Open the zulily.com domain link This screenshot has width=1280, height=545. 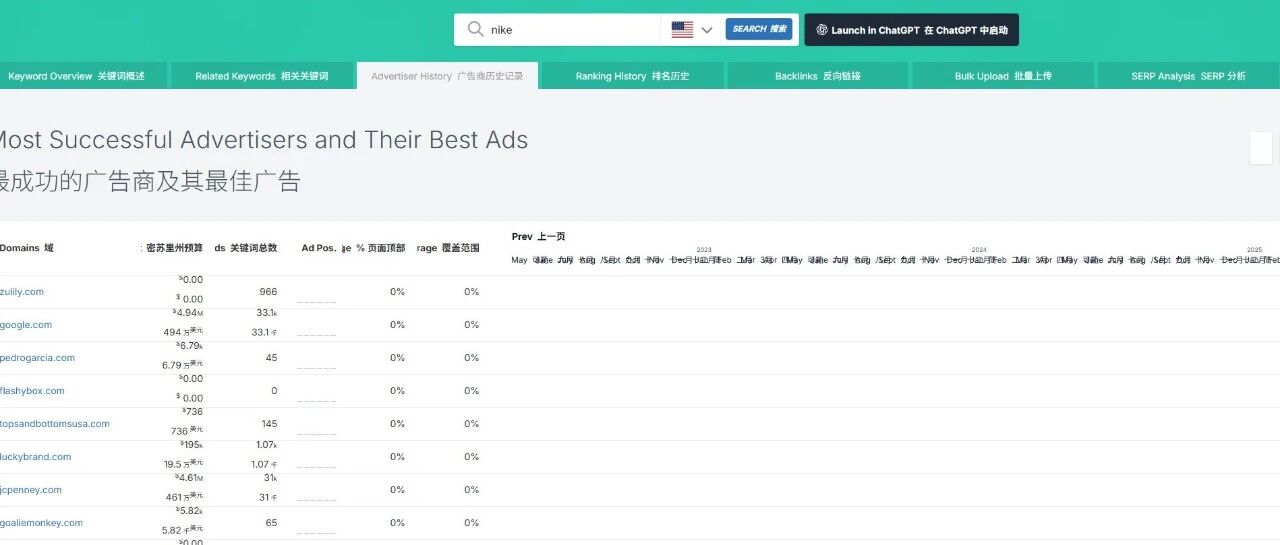click(22, 292)
